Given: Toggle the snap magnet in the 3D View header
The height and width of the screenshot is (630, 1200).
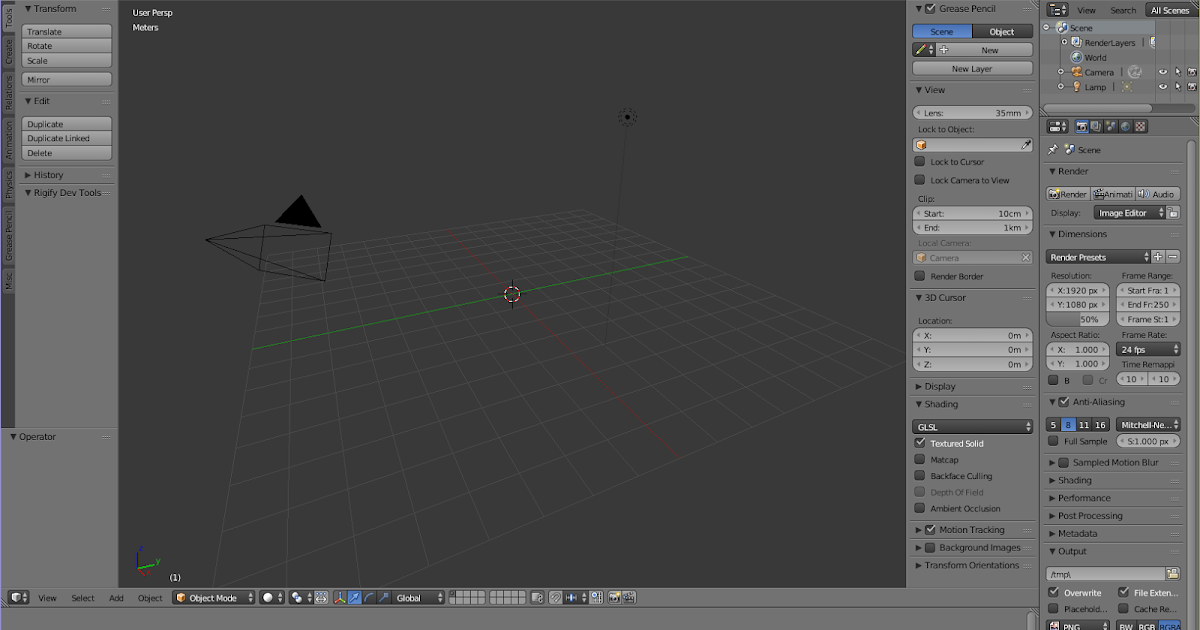Looking at the screenshot, I should click(x=556, y=597).
